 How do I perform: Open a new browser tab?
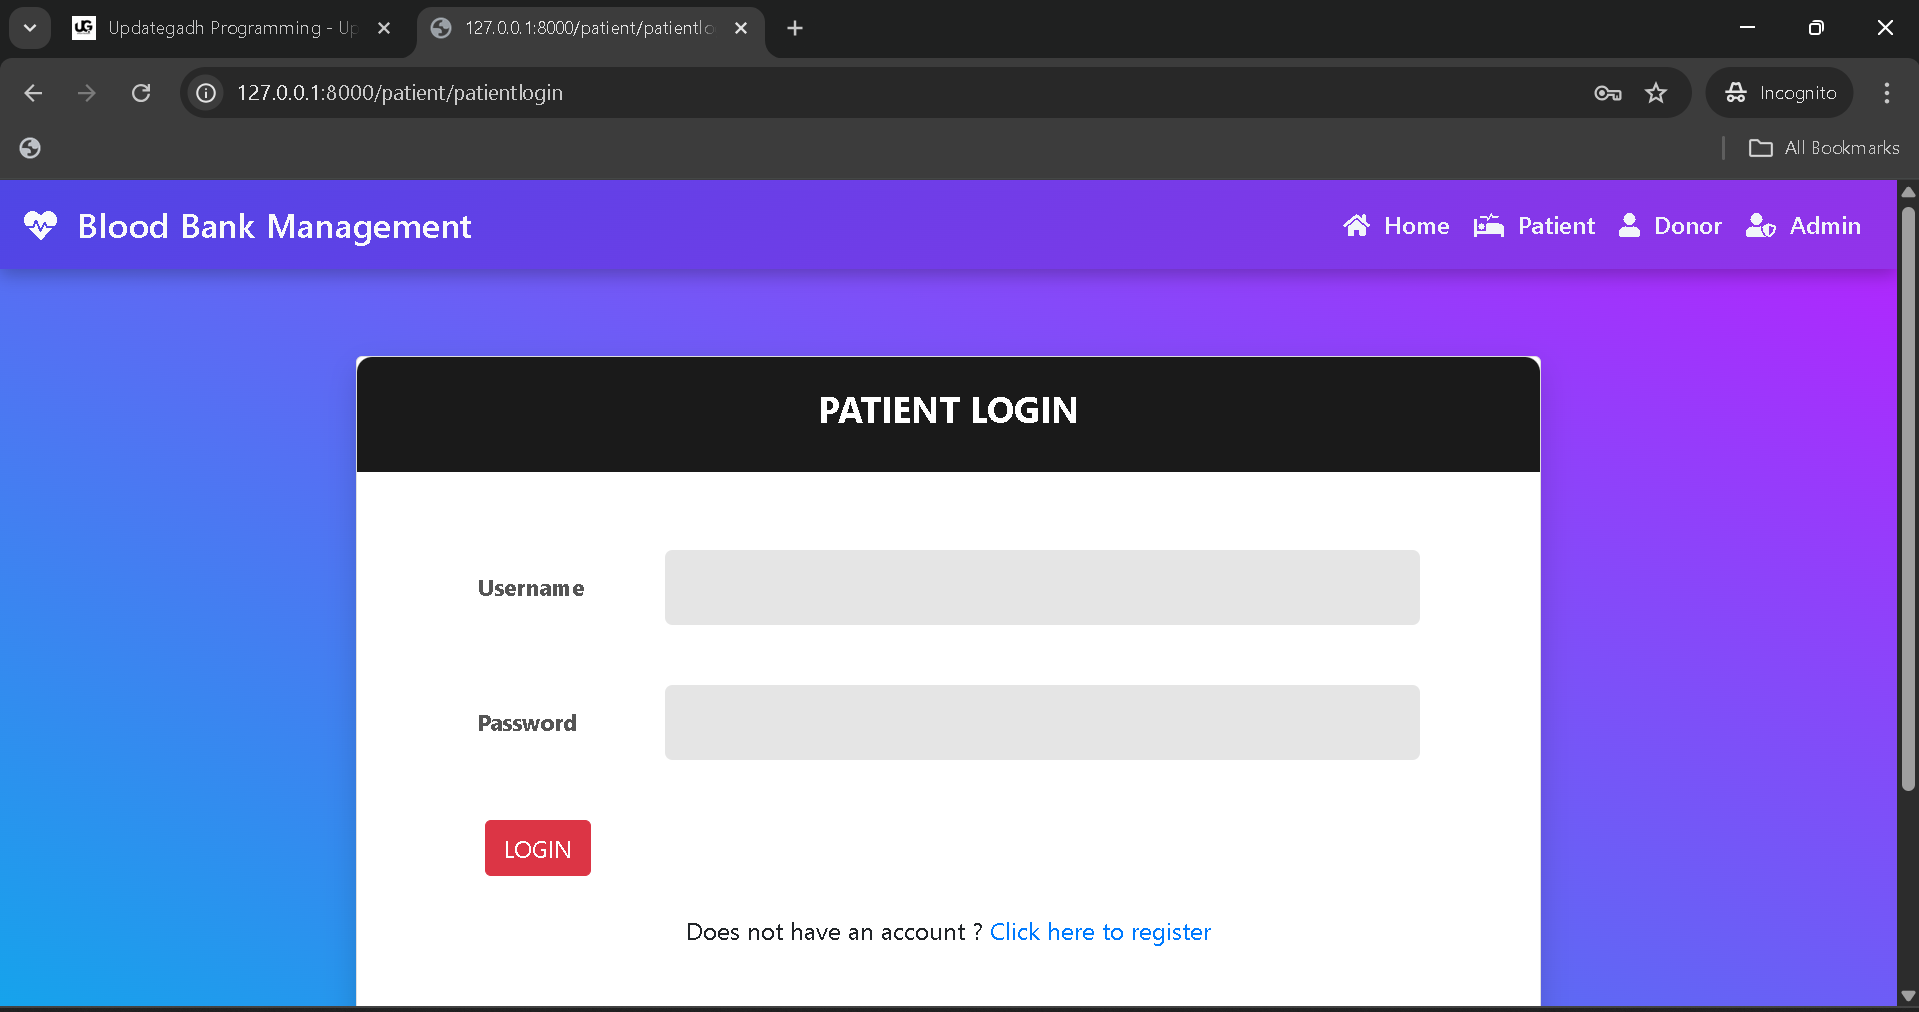(x=795, y=28)
